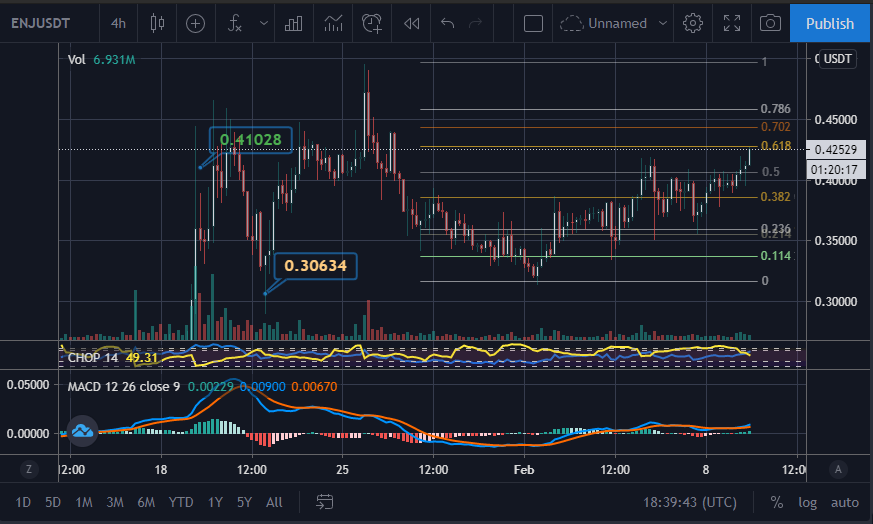Open the USDT currency selector
873x524 pixels.
837,59
